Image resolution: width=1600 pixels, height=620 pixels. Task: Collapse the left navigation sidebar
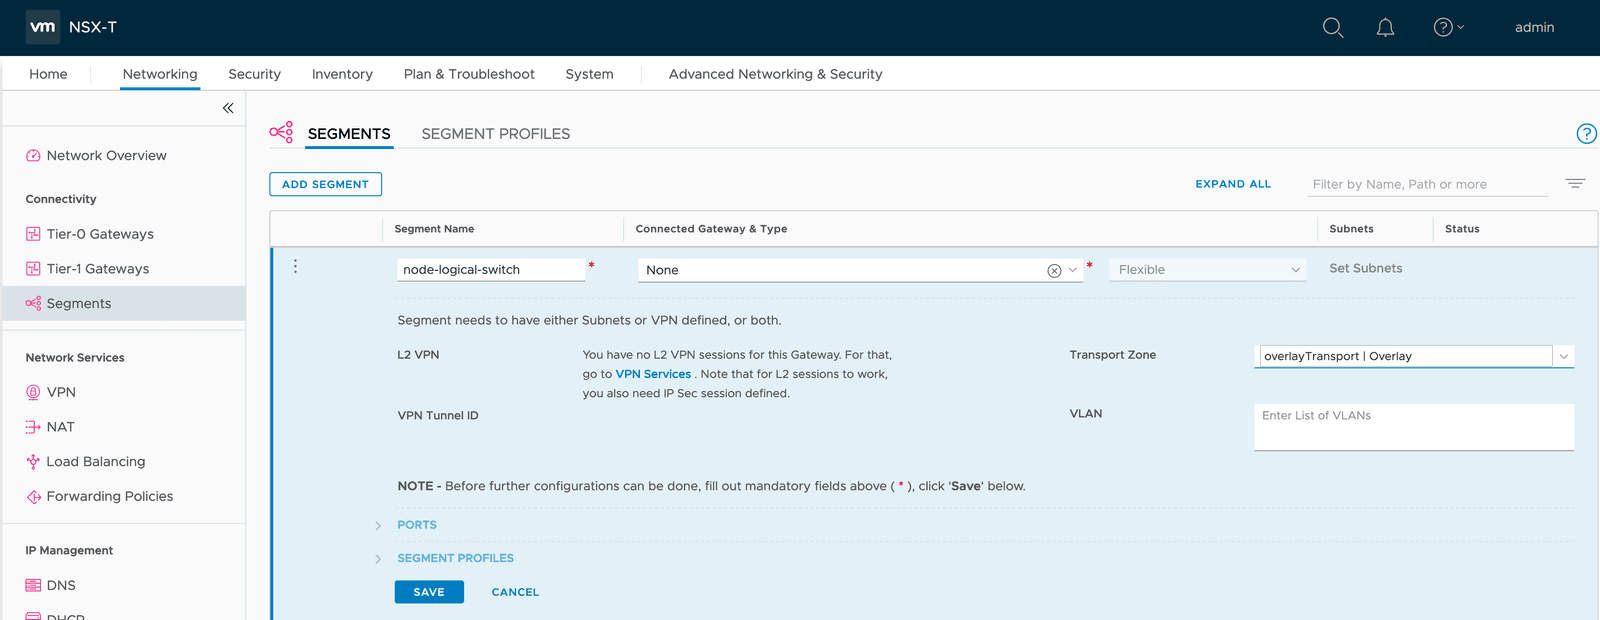tap(228, 108)
